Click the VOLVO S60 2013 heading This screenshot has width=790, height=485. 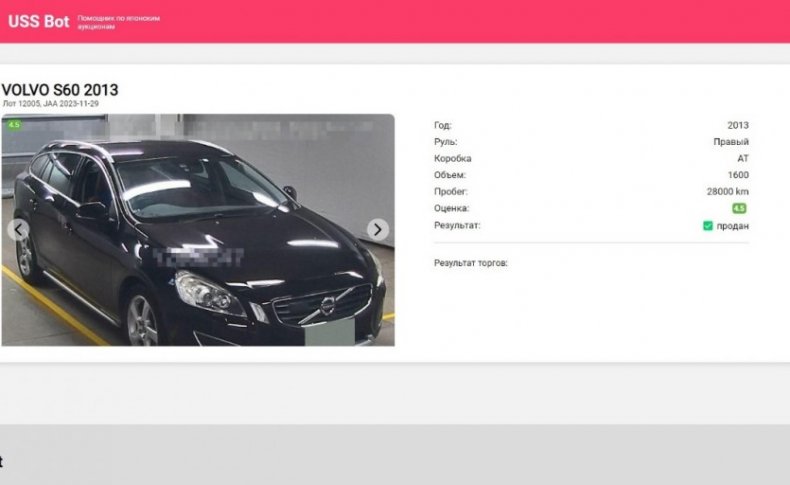60,90
